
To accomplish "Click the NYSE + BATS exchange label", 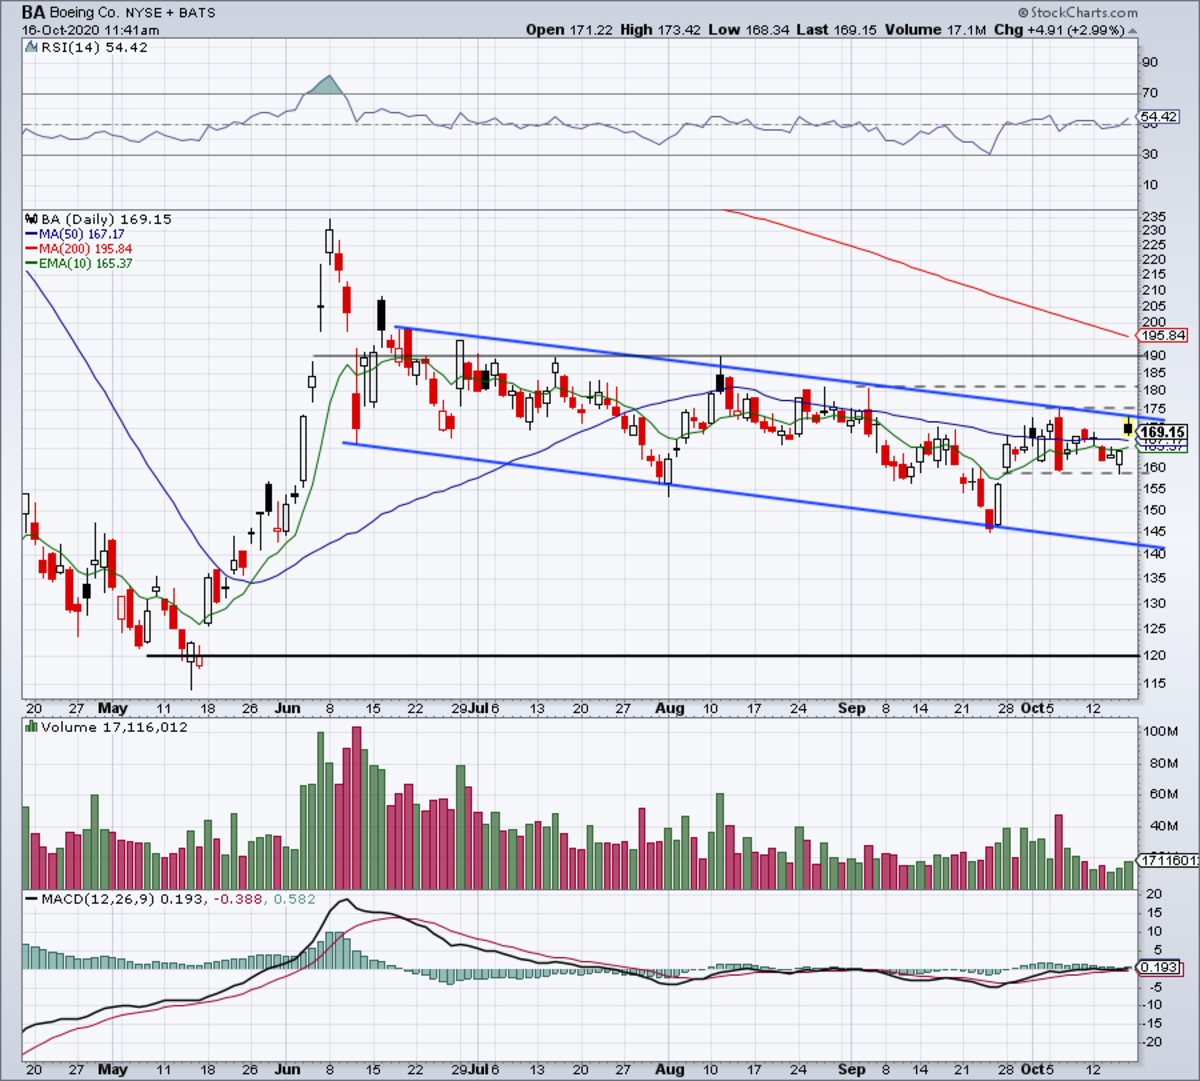I will pyautogui.click(x=172, y=14).
